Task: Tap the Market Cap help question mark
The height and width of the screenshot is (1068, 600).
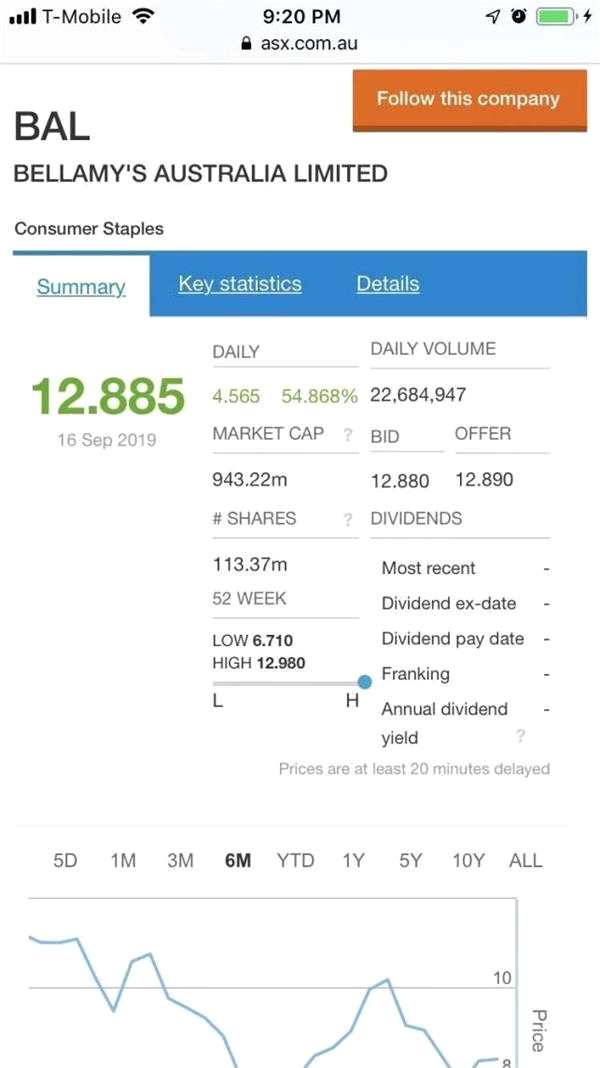Action: point(348,435)
